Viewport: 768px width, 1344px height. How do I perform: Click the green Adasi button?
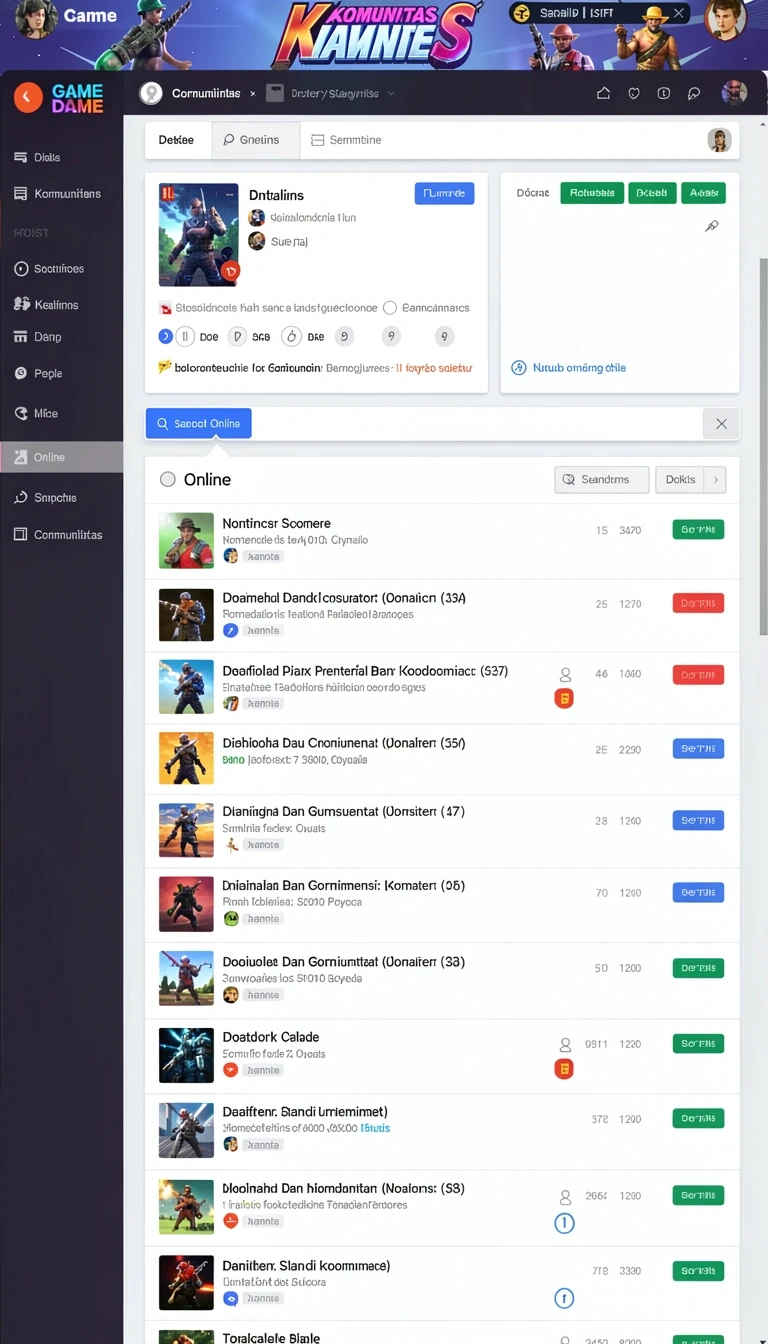tap(703, 193)
